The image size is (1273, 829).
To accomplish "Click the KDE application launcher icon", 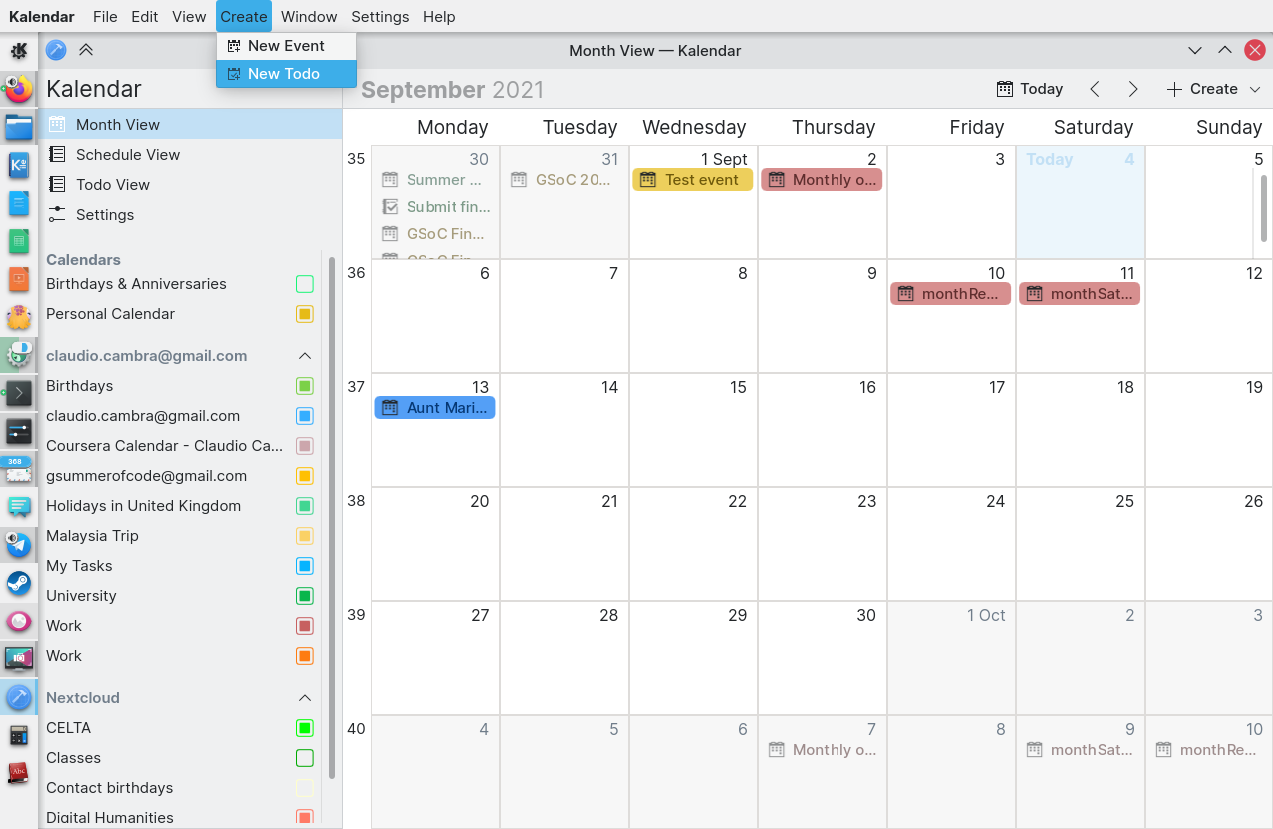I will (x=19, y=51).
